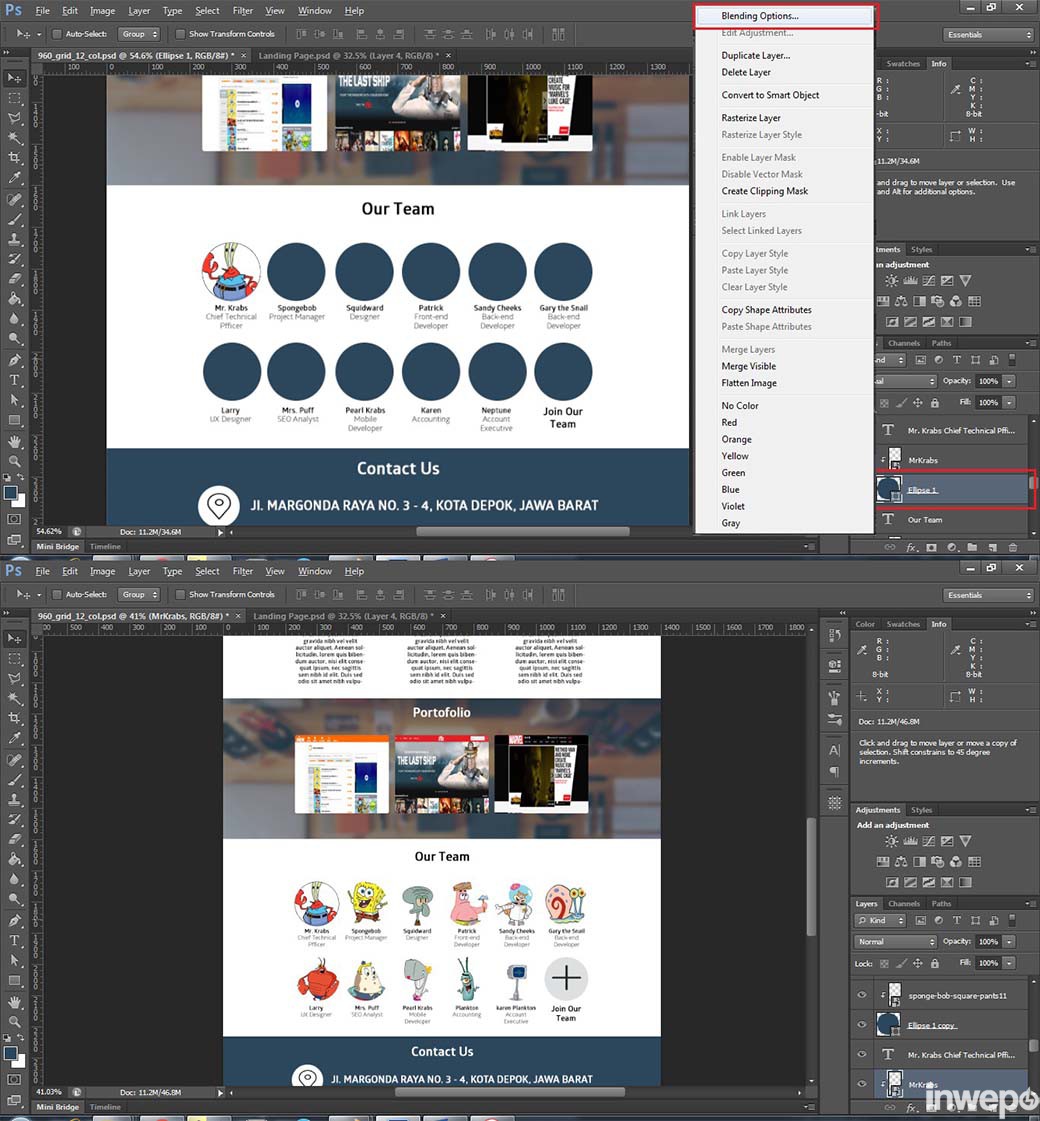Click The Last Ship portfolio thumbnail
Viewport: 1040px width, 1121px height.
click(x=441, y=775)
